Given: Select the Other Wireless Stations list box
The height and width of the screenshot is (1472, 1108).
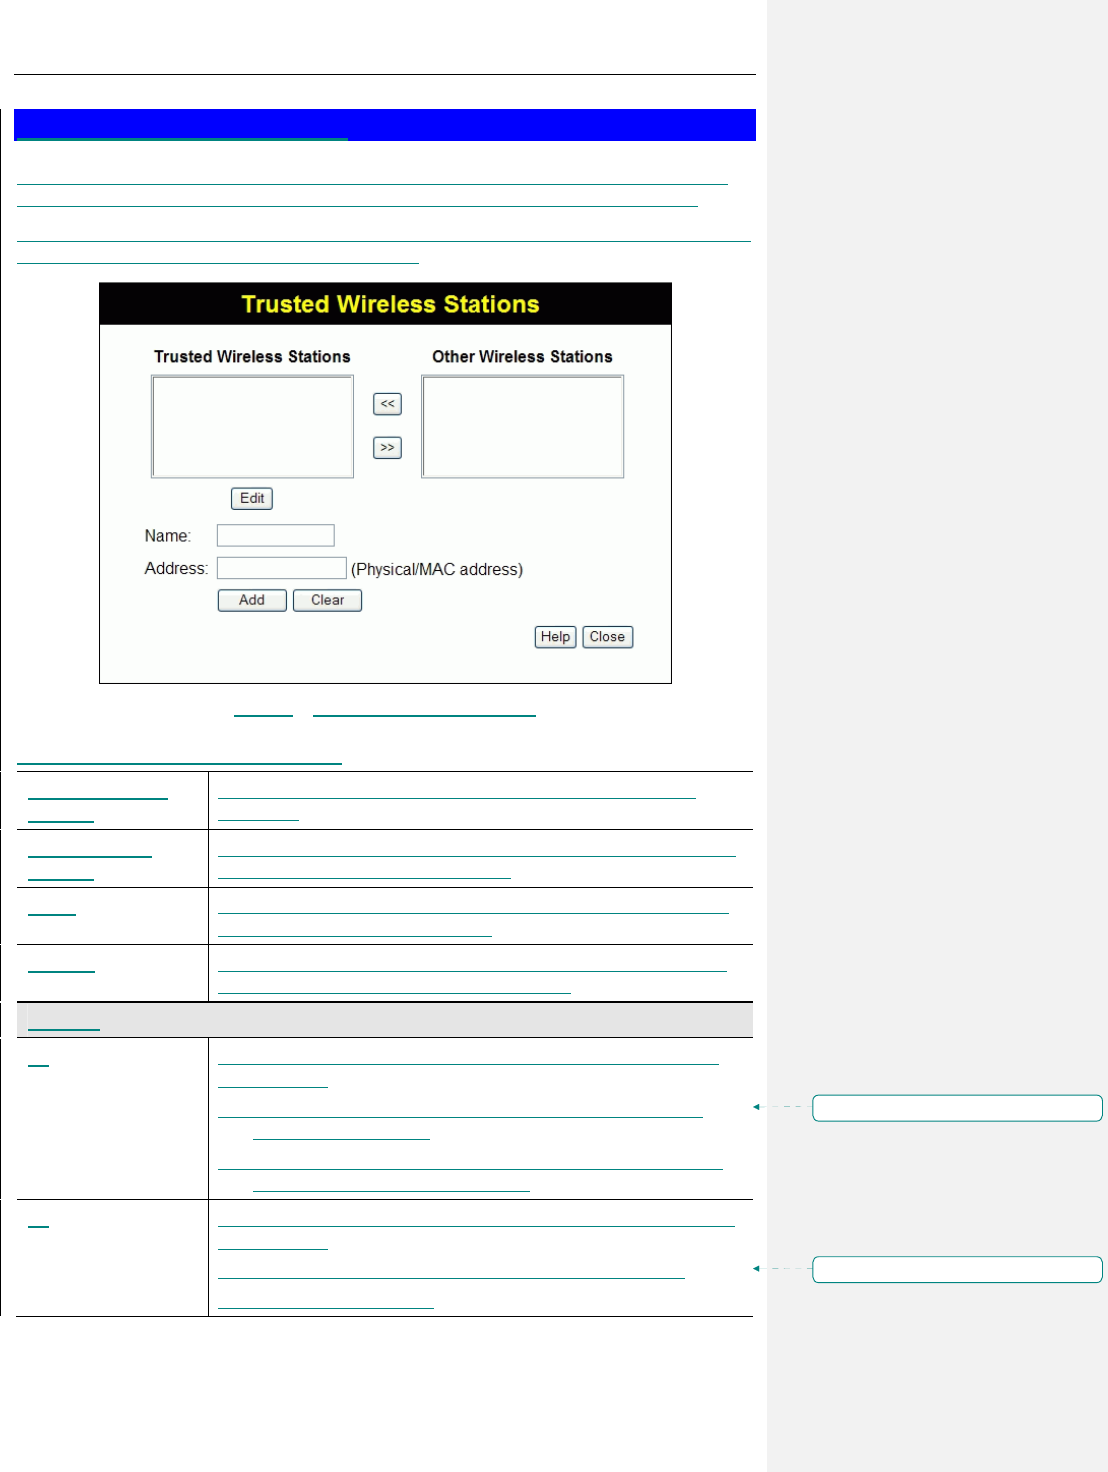Looking at the screenshot, I should click(x=522, y=427).
